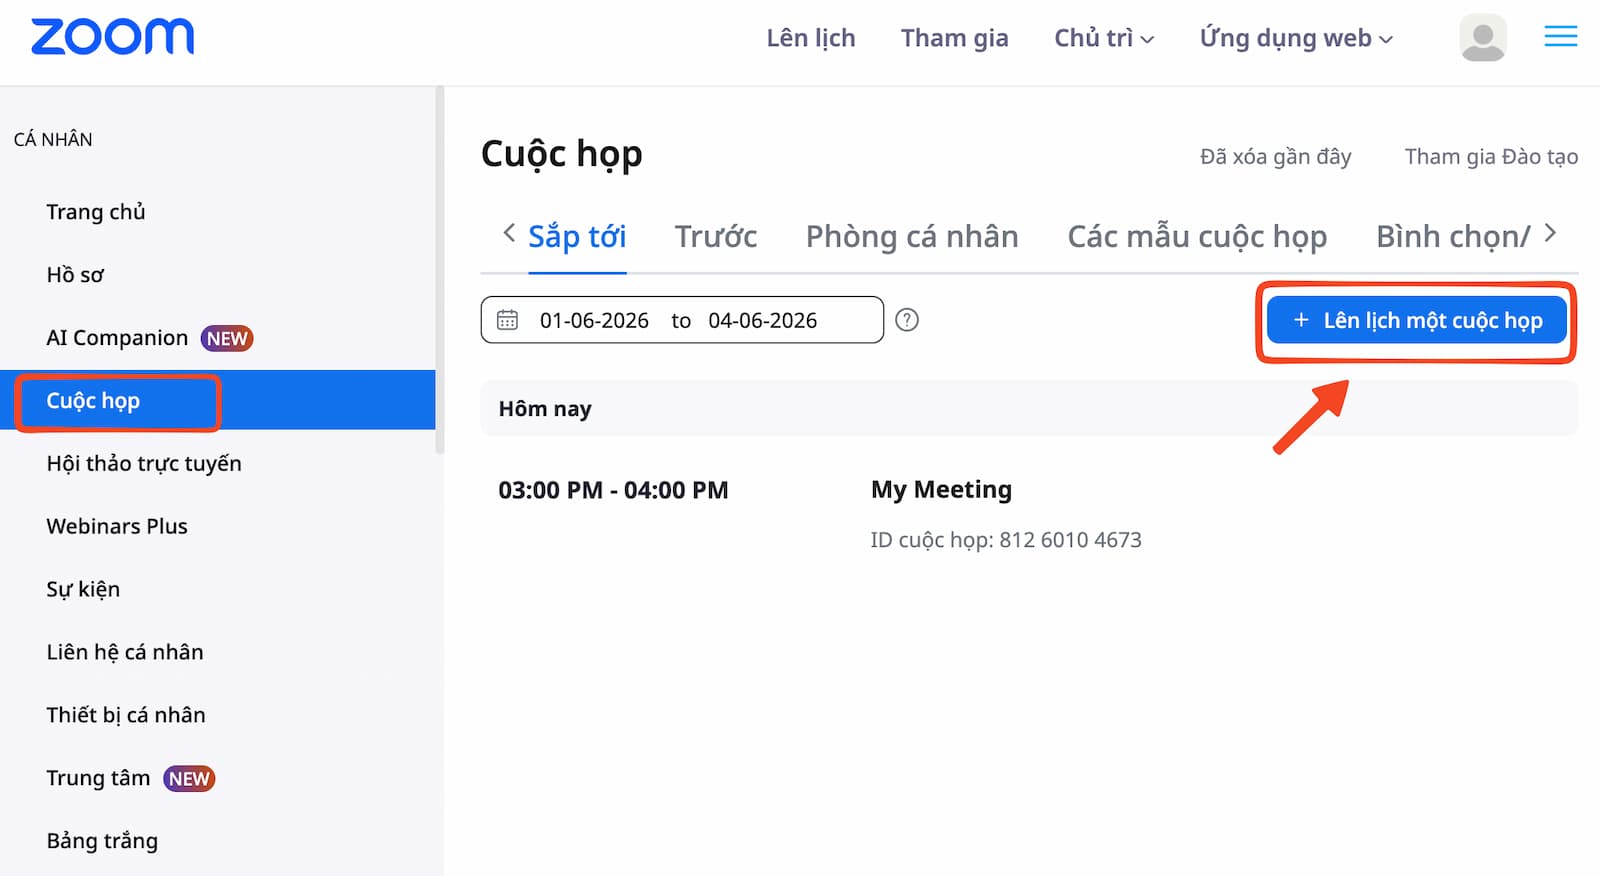This screenshot has height=876, width=1600.
Task: Open Bảng trắng in sidebar
Action: tap(102, 842)
